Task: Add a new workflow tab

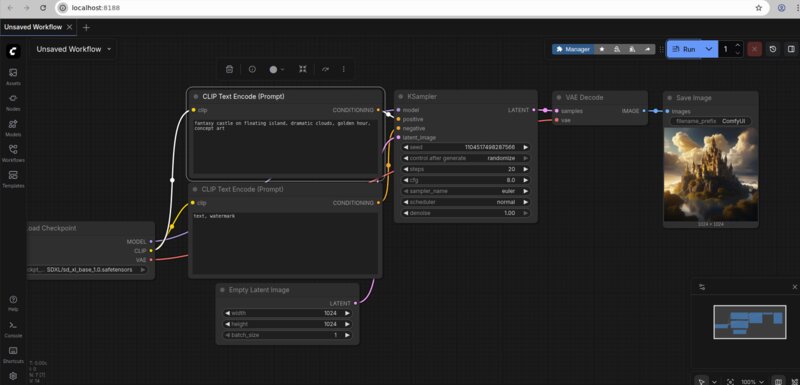Action: click(x=86, y=27)
